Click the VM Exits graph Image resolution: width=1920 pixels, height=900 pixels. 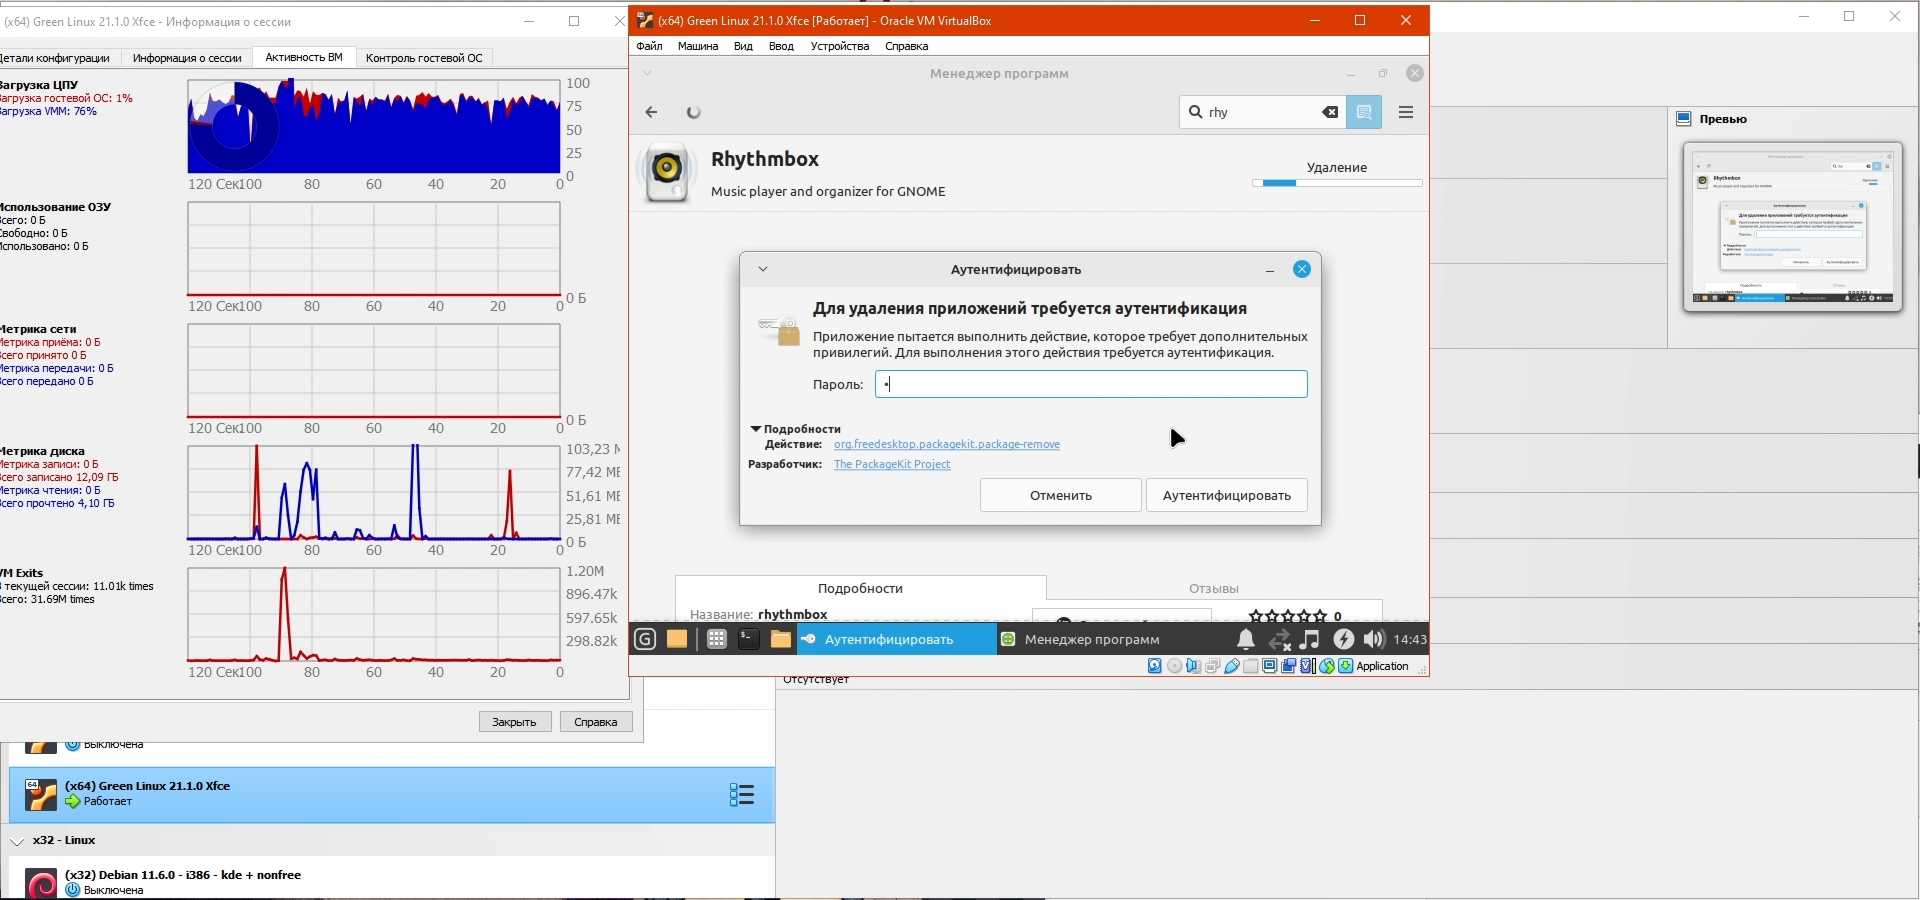[374, 615]
